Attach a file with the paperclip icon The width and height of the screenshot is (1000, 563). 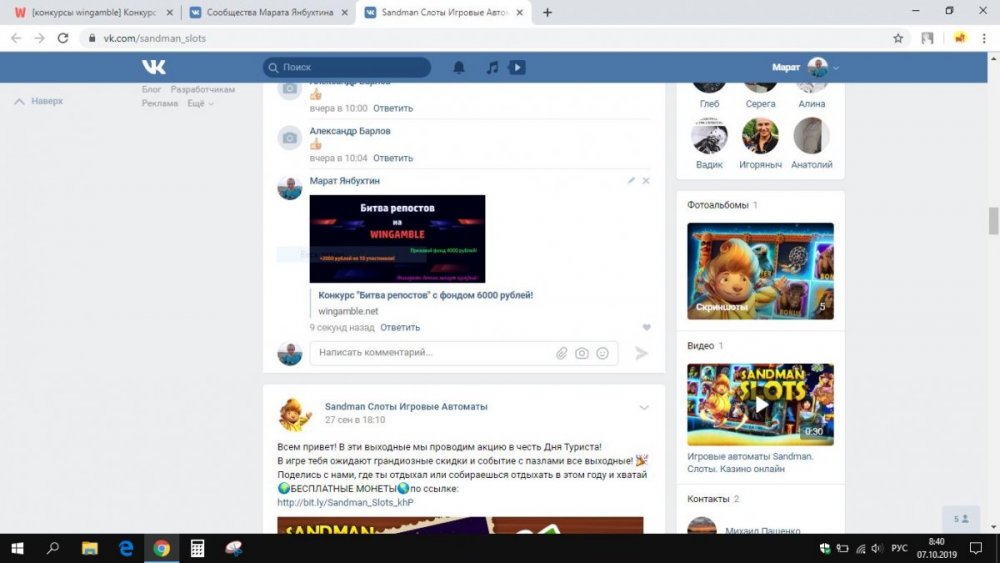pyautogui.click(x=562, y=353)
